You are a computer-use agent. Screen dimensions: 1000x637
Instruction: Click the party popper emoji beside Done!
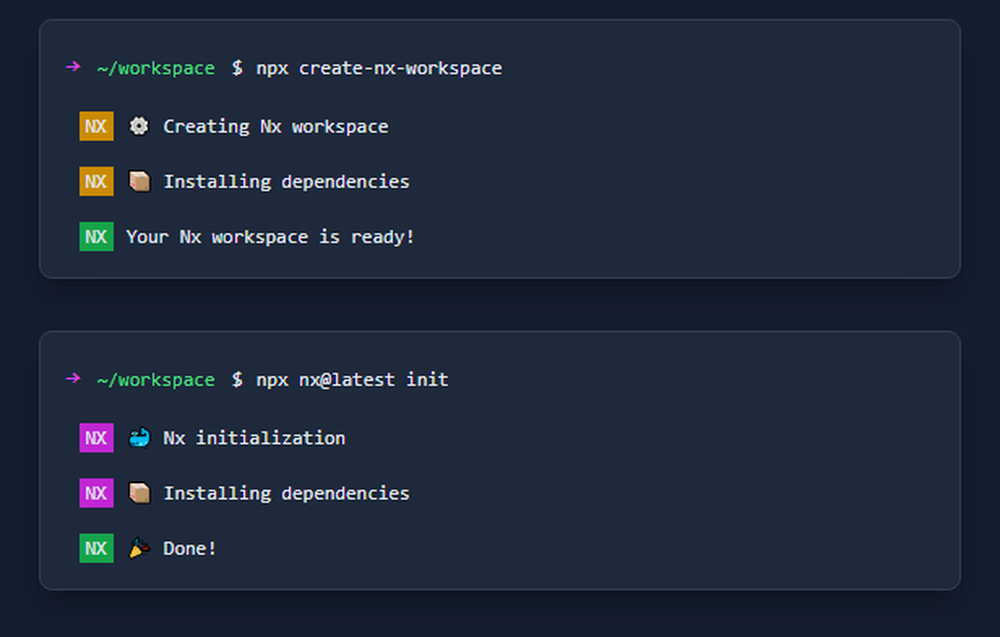tap(139, 548)
